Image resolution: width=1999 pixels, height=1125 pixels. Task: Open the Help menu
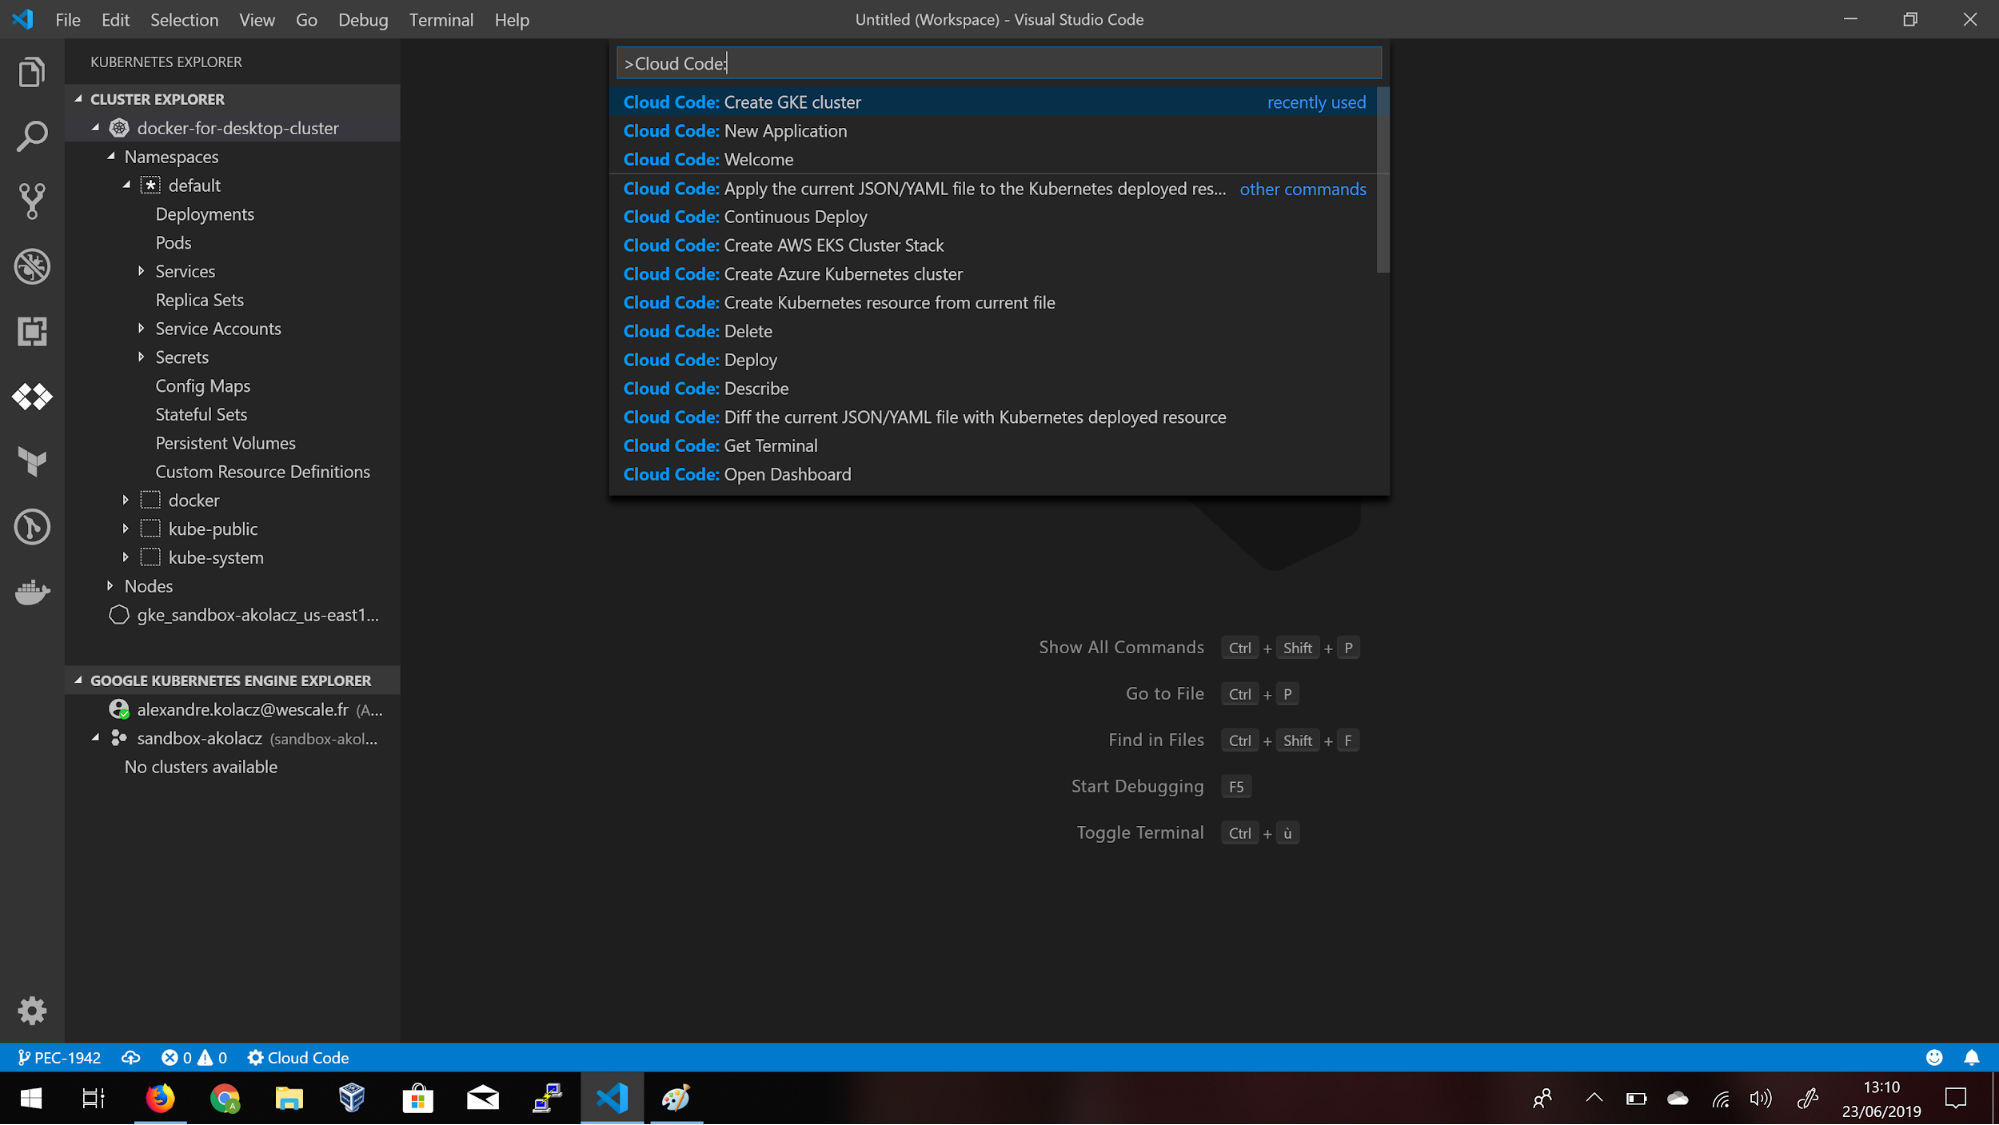pos(511,20)
